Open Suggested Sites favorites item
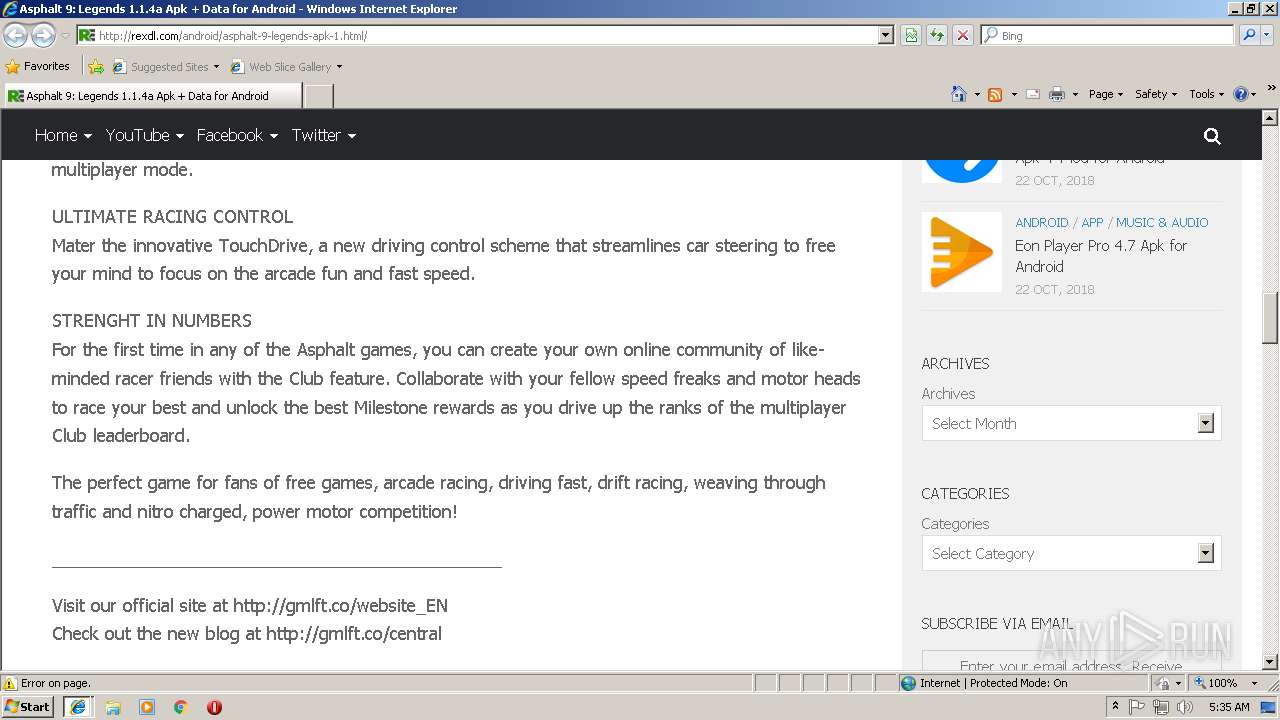The width and height of the screenshot is (1280, 720). (x=165, y=67)
